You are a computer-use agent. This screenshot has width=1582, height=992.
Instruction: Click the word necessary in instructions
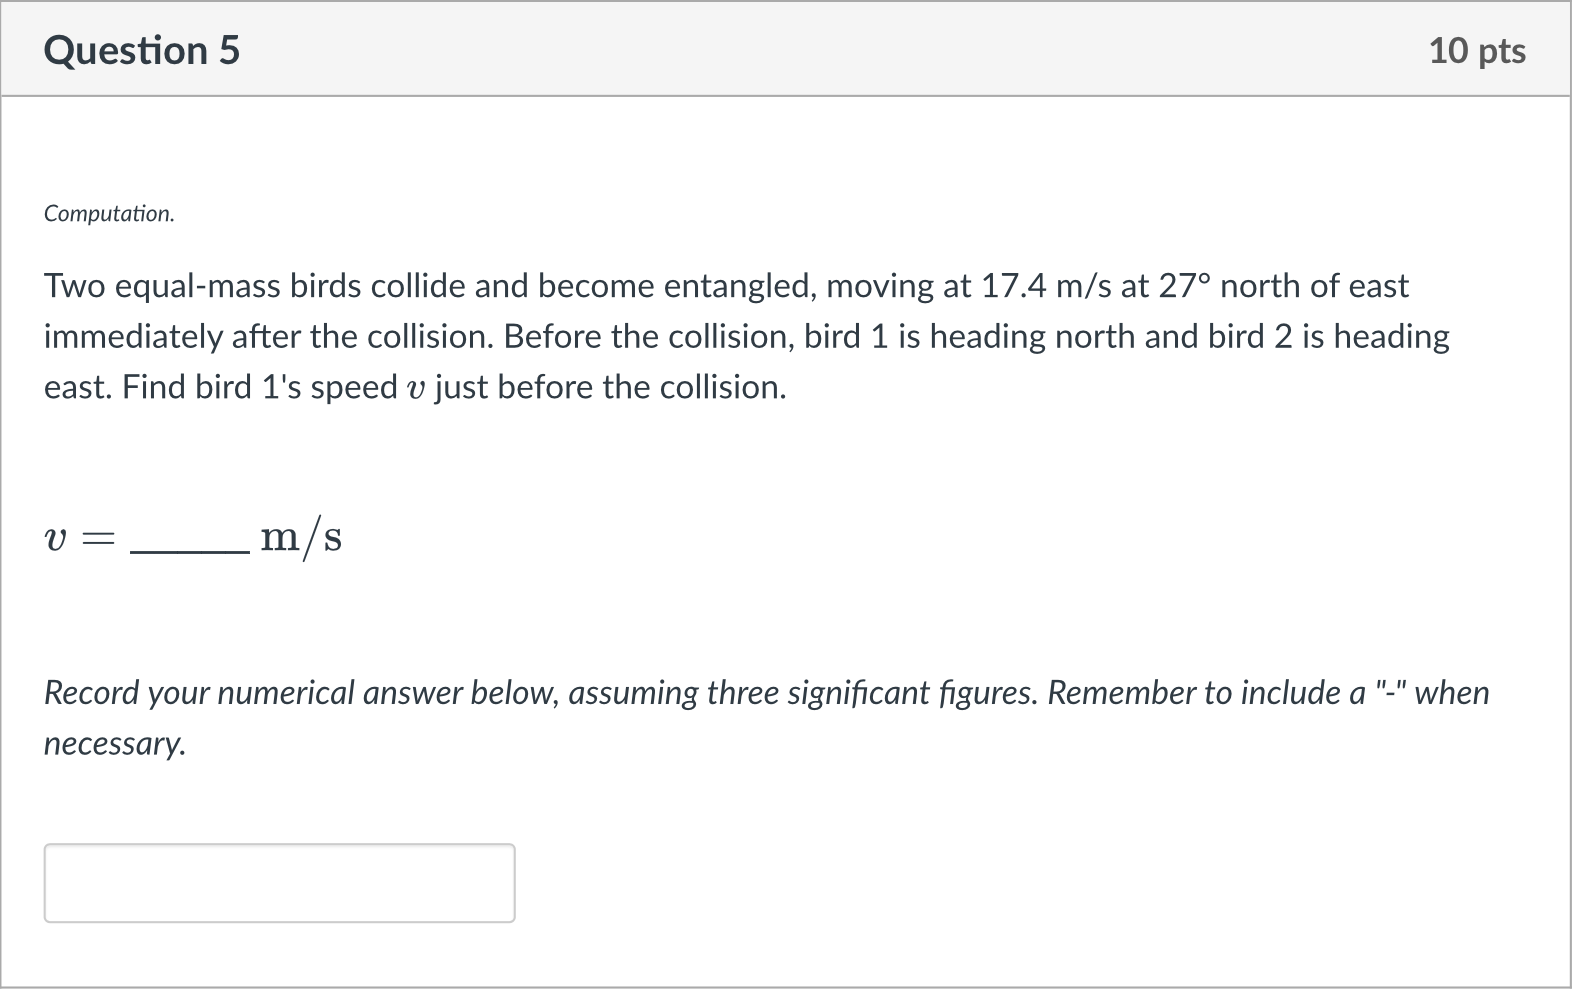(113, 743)
